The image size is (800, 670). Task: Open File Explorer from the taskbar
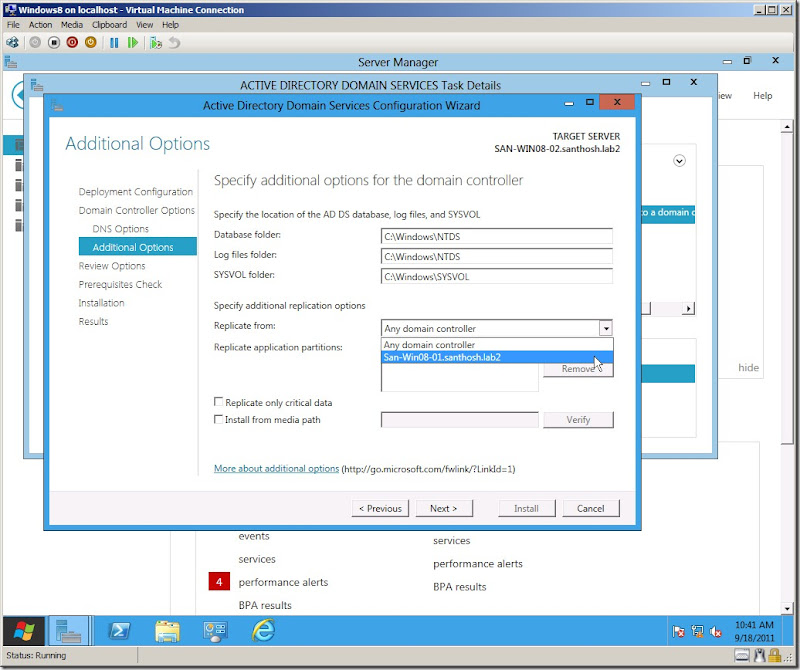[x=167, y=631]
